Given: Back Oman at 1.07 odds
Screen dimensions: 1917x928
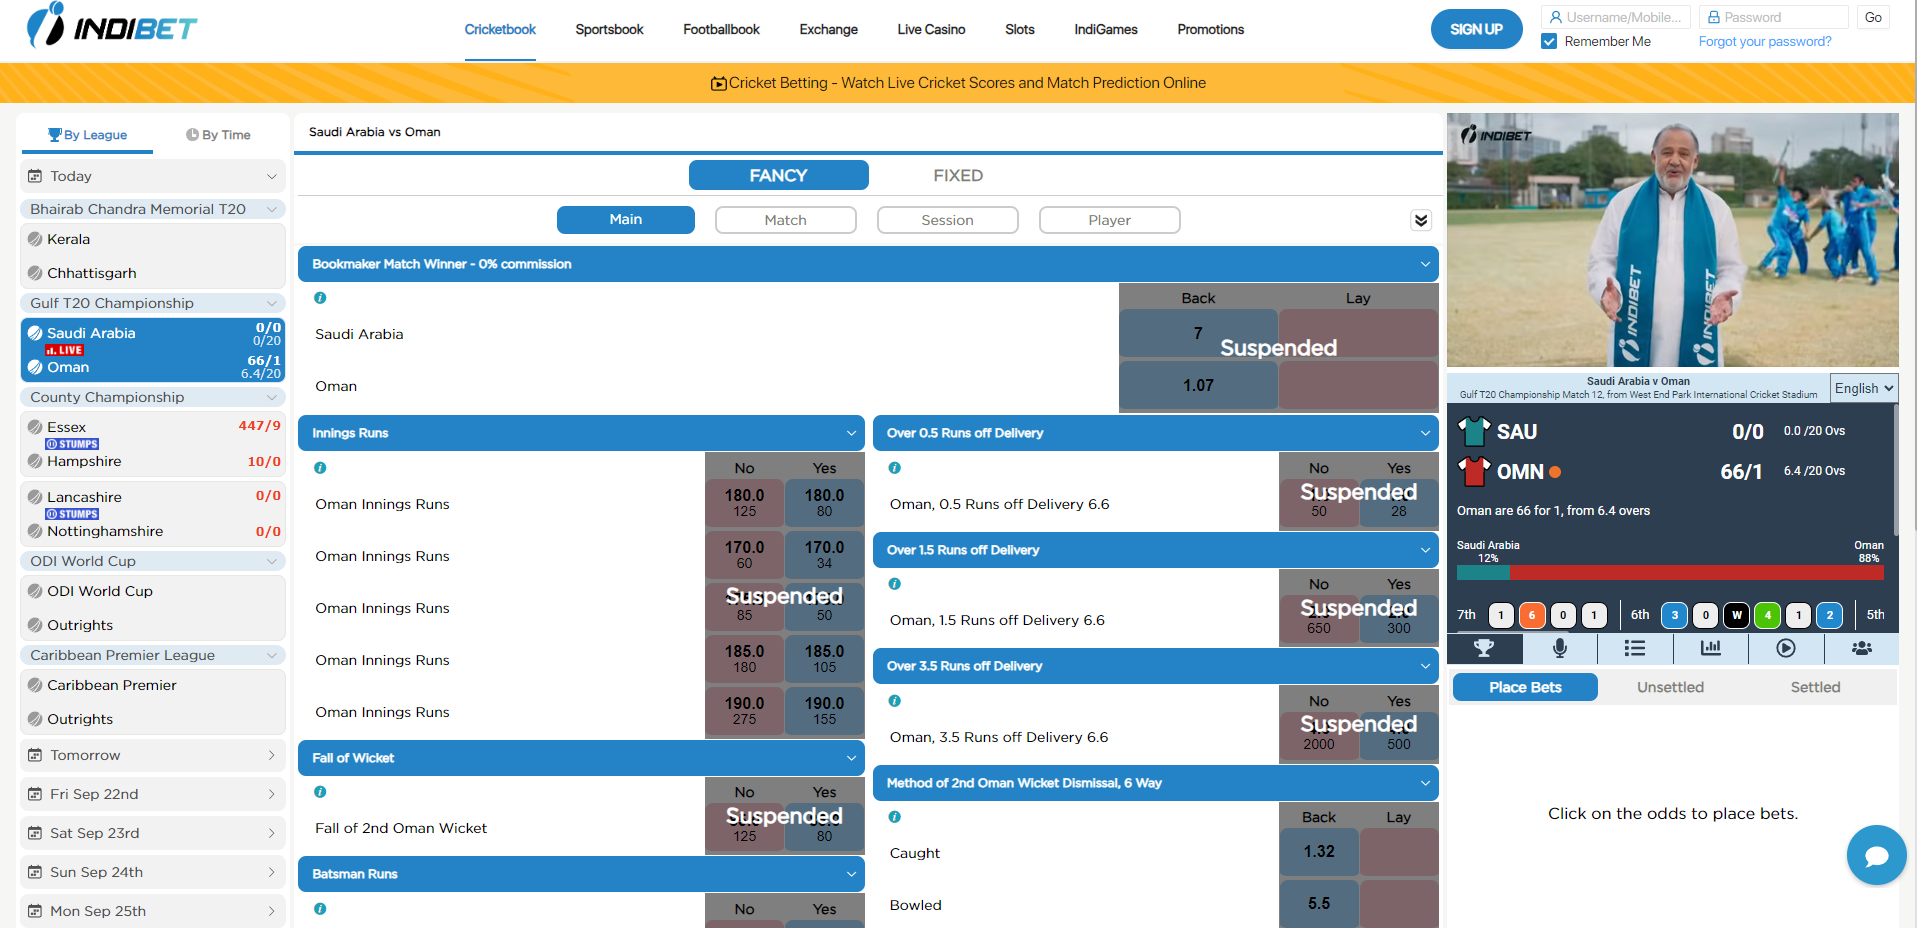Looking at the screenshot, I should [x=1198, y=385].
